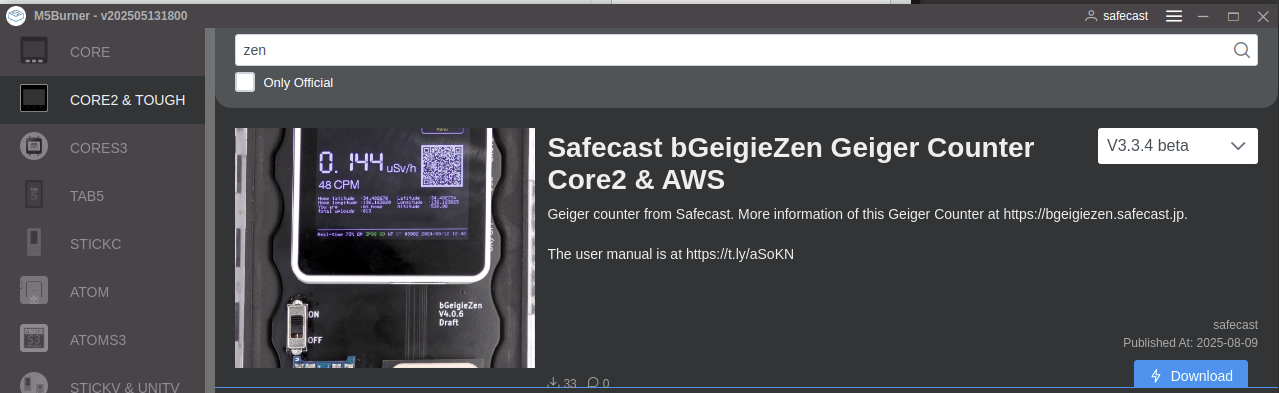
Task: Click the M5Burner app logo
Action: click(x=16, y=16)
